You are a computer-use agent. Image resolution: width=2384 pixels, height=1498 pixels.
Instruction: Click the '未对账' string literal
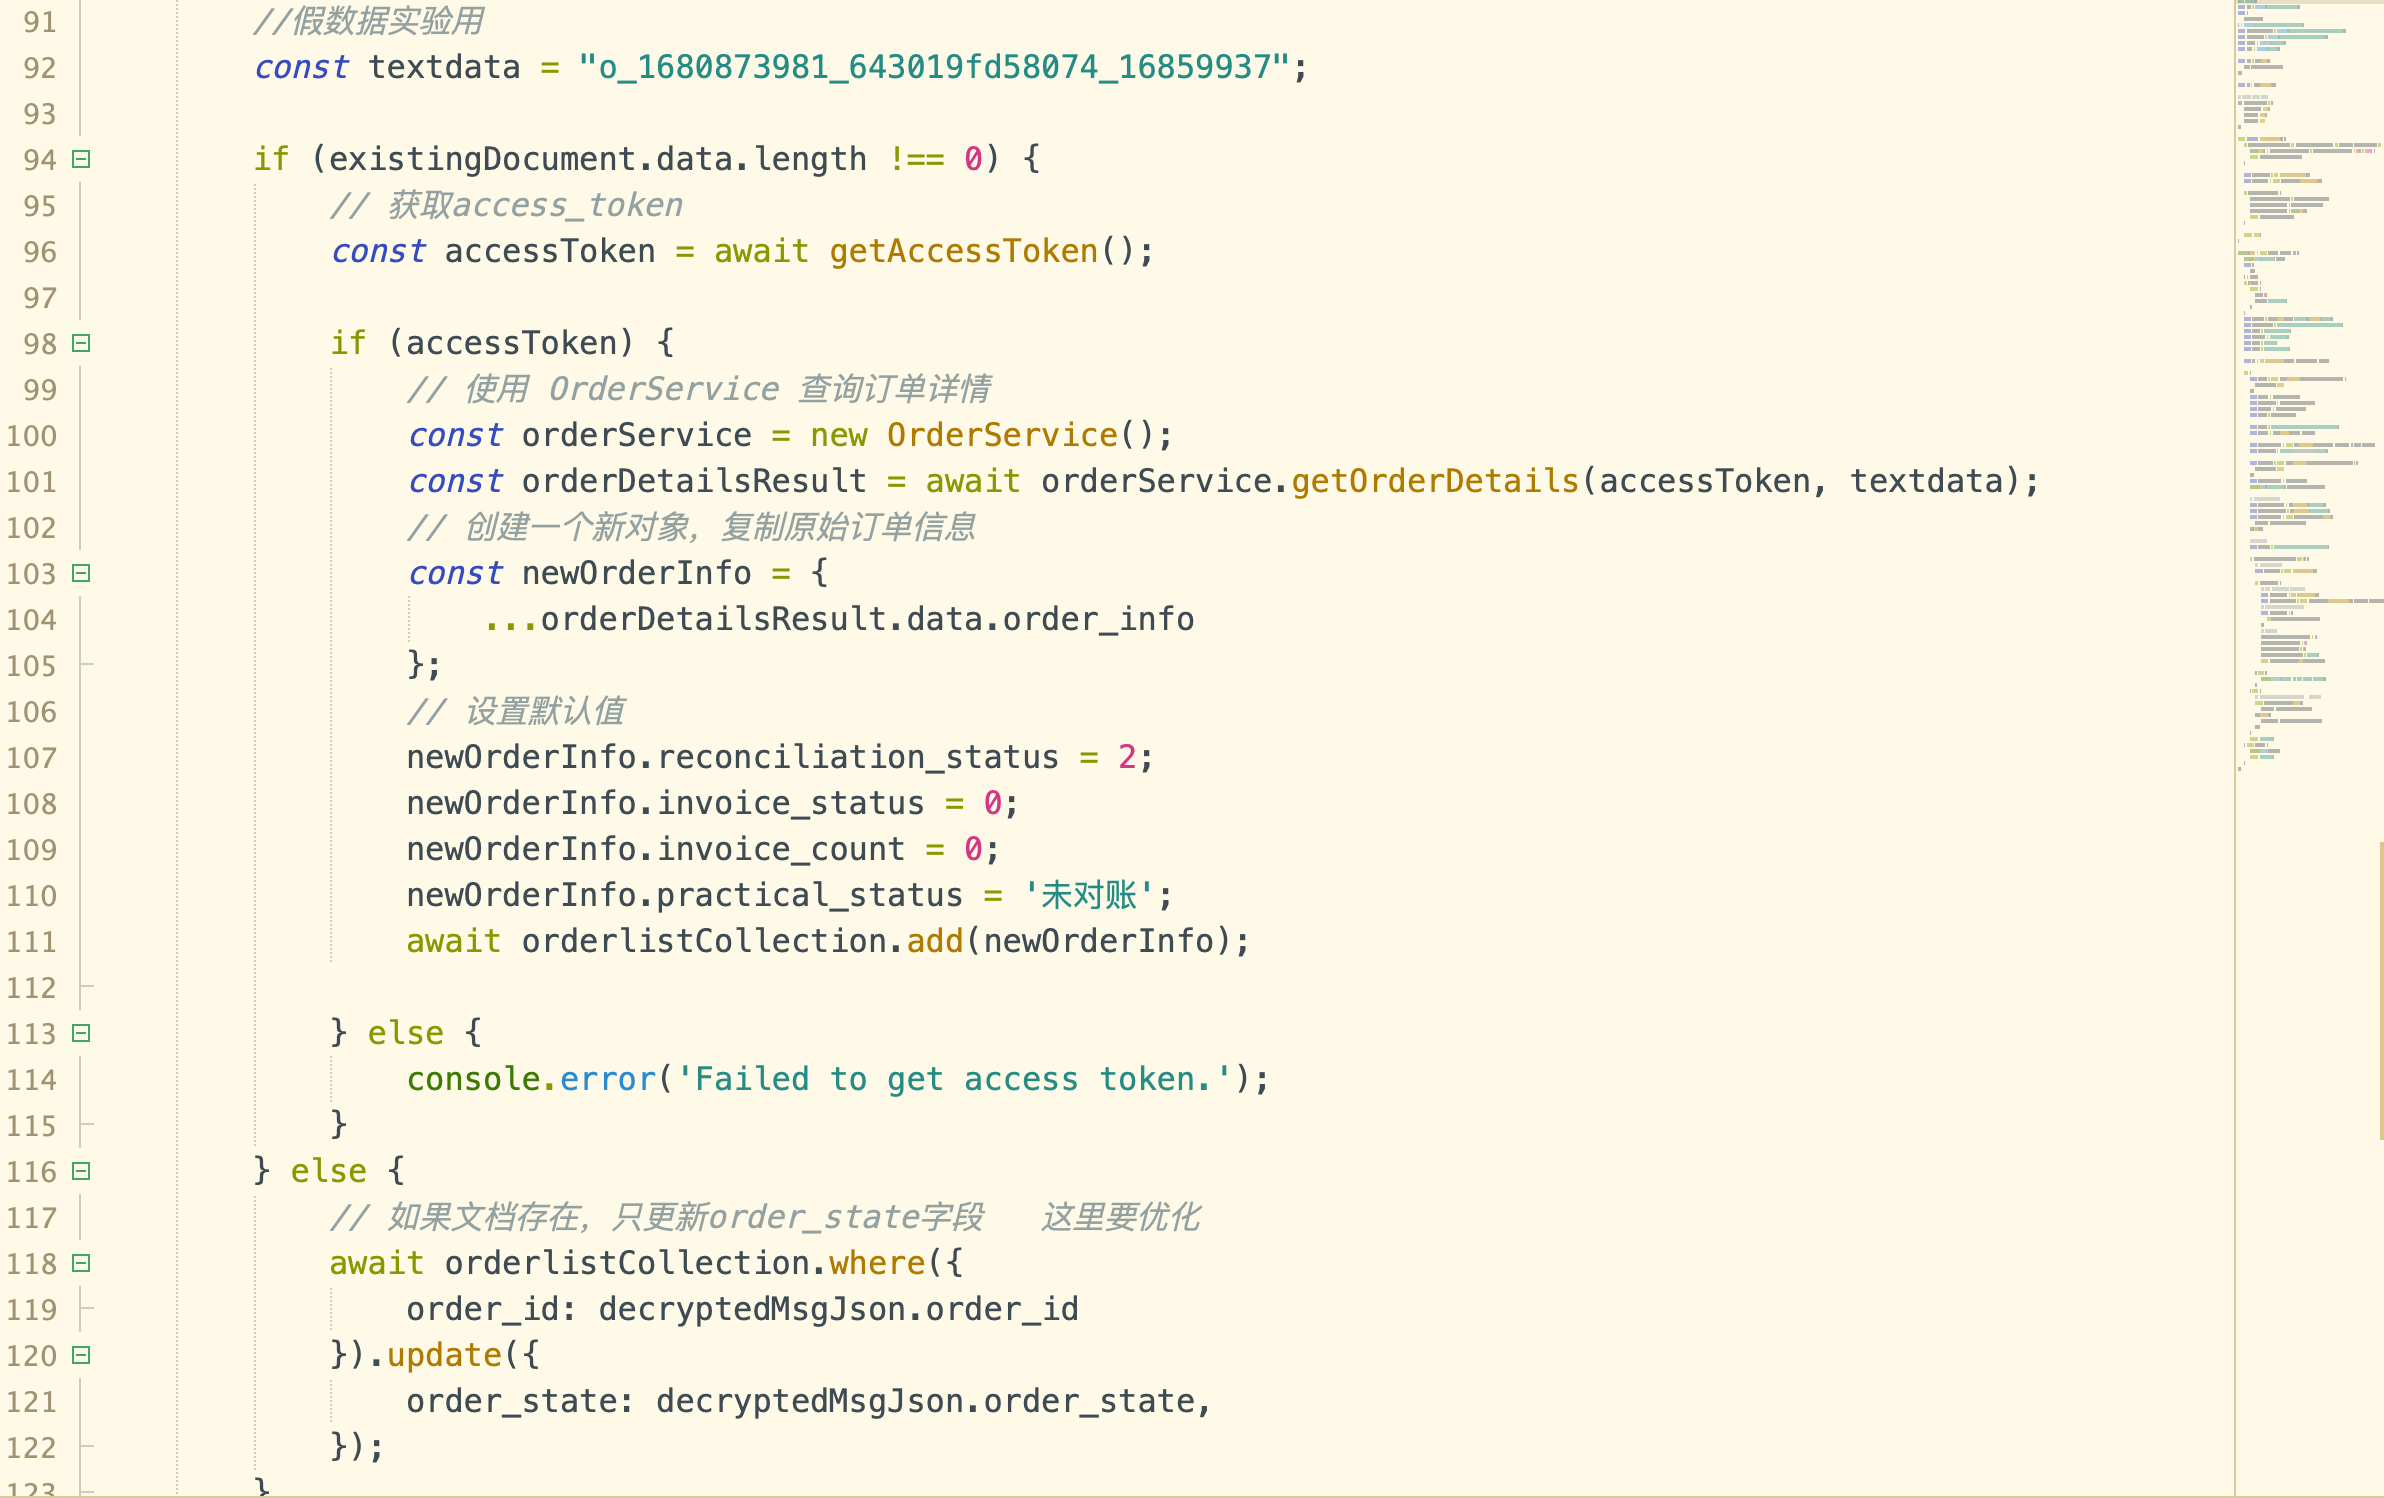[1089, 895]
